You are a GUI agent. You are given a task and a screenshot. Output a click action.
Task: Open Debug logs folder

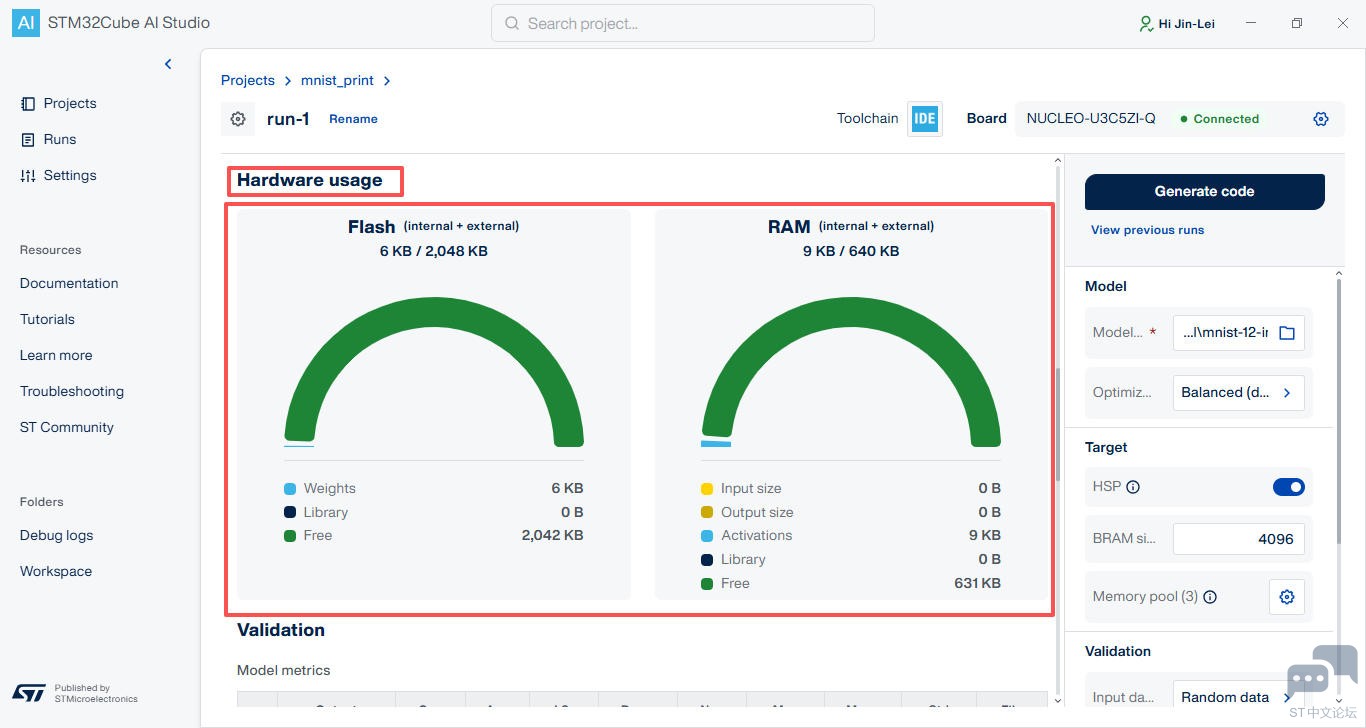pyautogui.click(x=56, y=535)
